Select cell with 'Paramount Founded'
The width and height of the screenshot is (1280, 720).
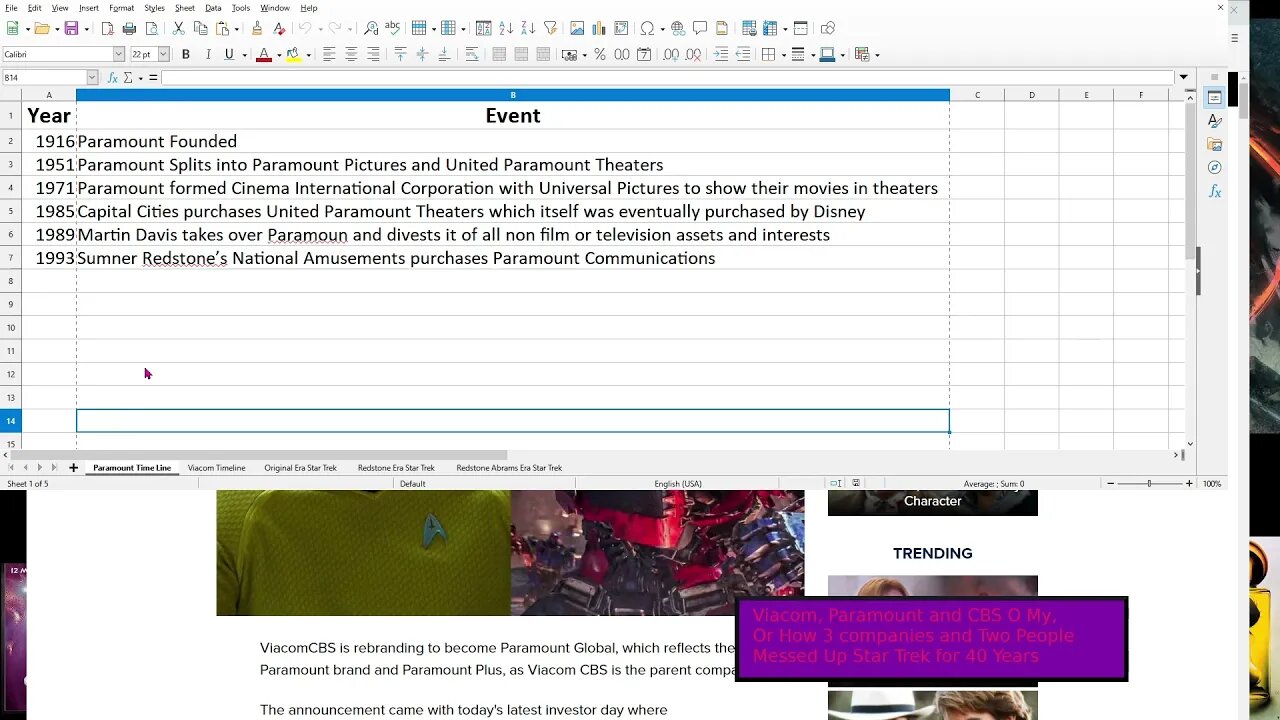pyautogui.click(x=513, y=141)
